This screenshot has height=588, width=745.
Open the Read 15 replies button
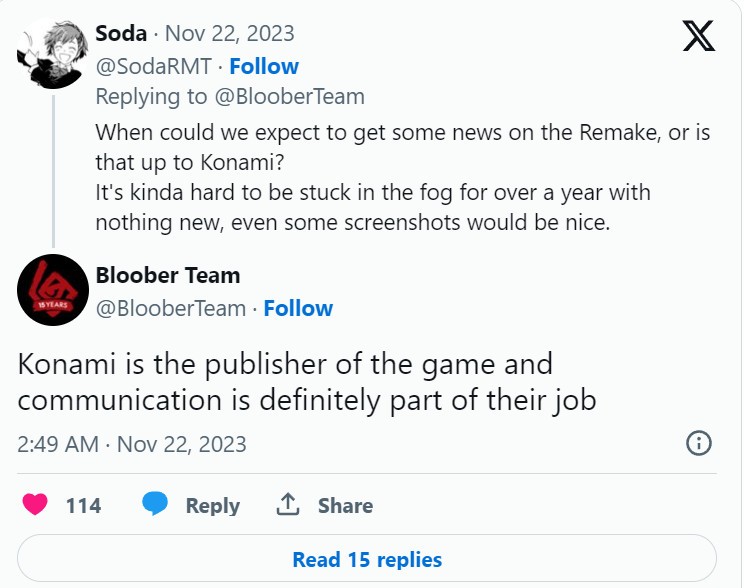pos(367,559)
